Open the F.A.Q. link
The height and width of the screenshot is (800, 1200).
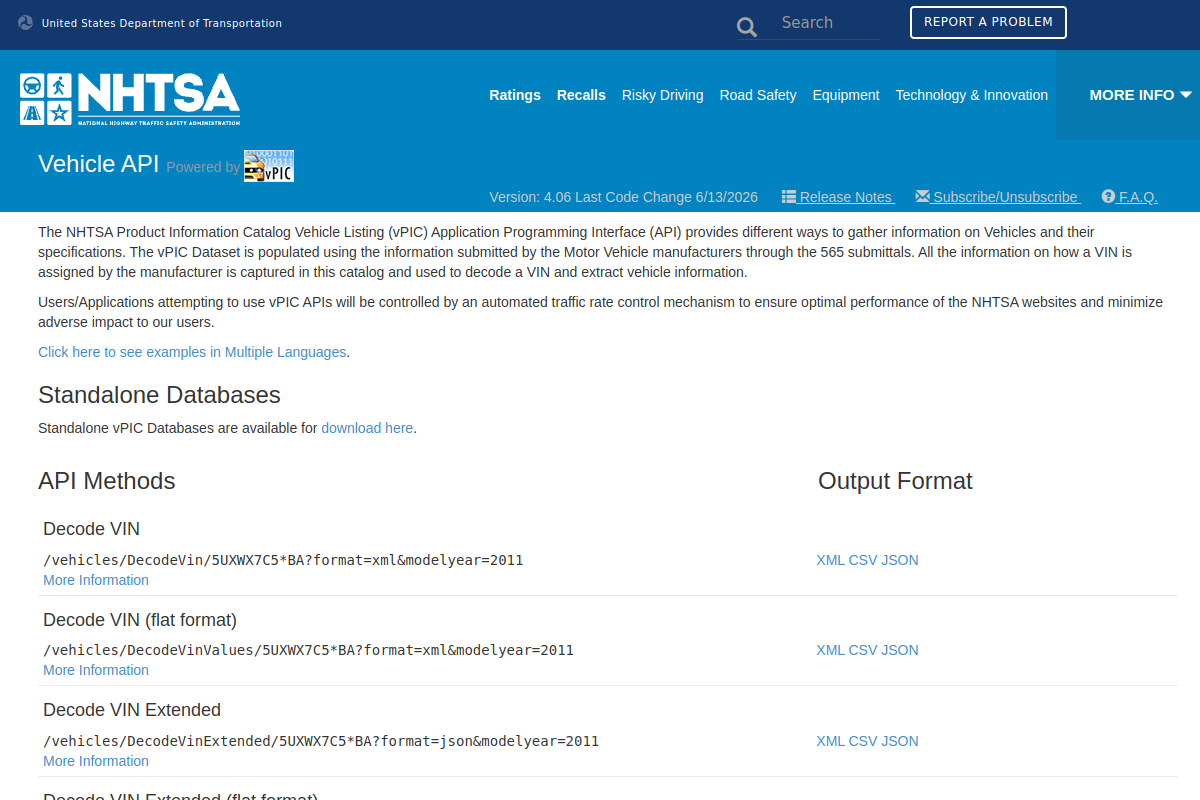(x=1138, y=197)
